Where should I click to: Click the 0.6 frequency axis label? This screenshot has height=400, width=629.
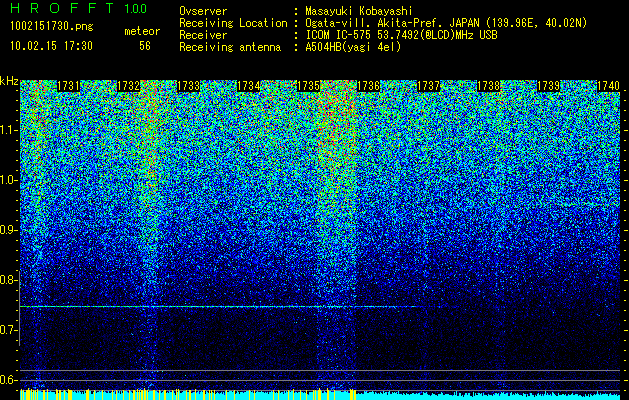click(x=7, y=380)
